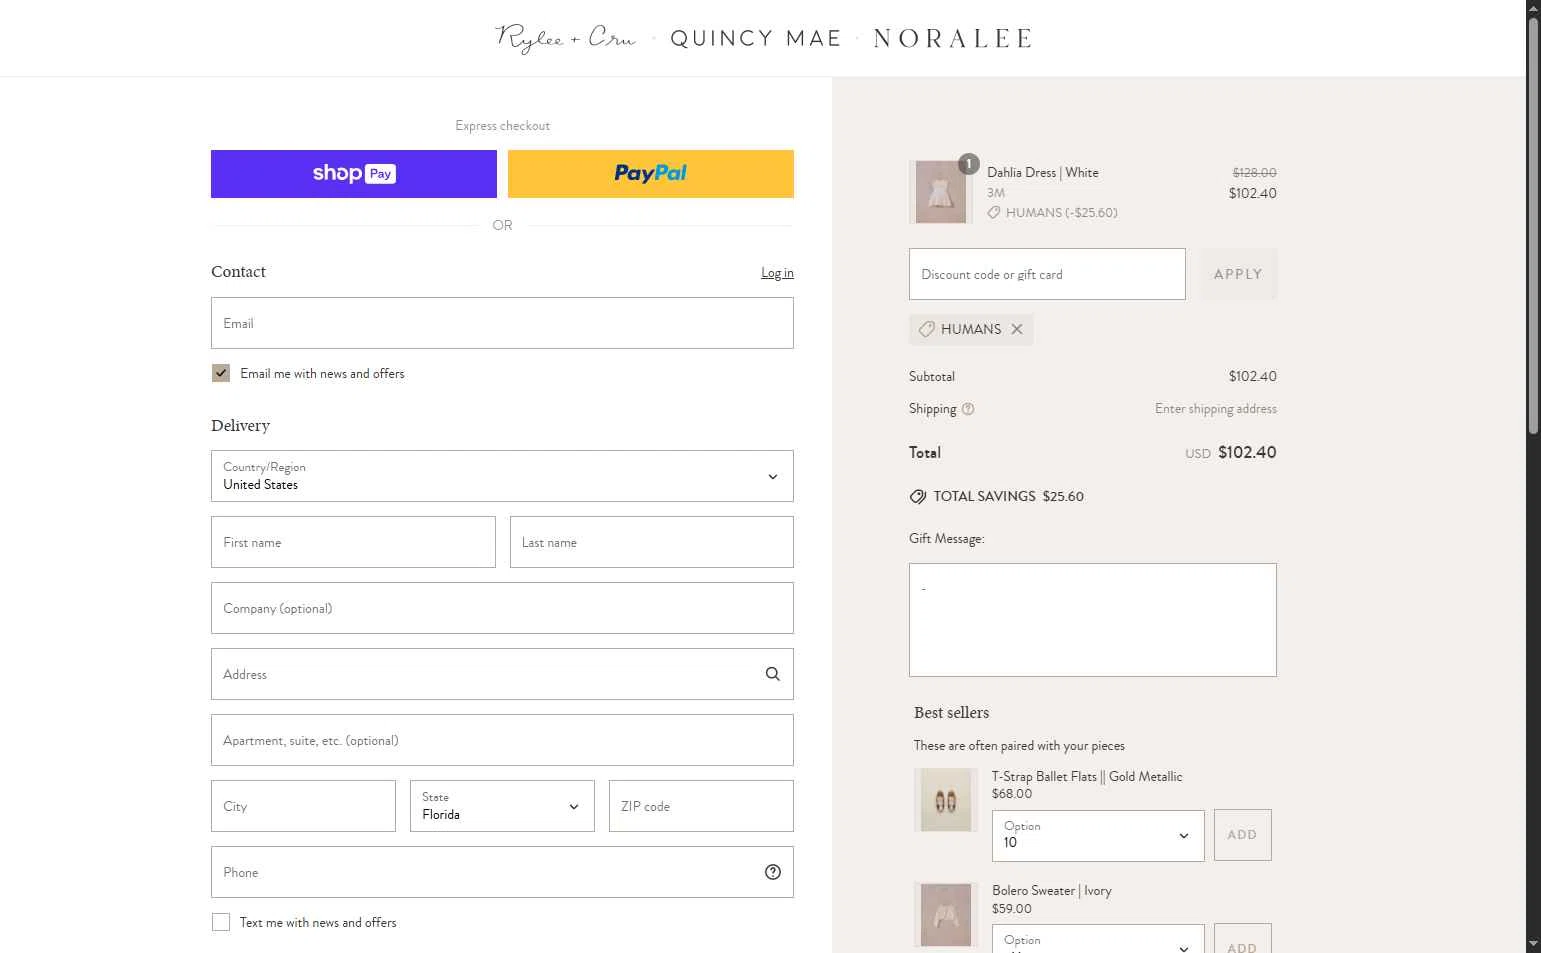Open the Bolero Sweater Option dropdown

1098,939
